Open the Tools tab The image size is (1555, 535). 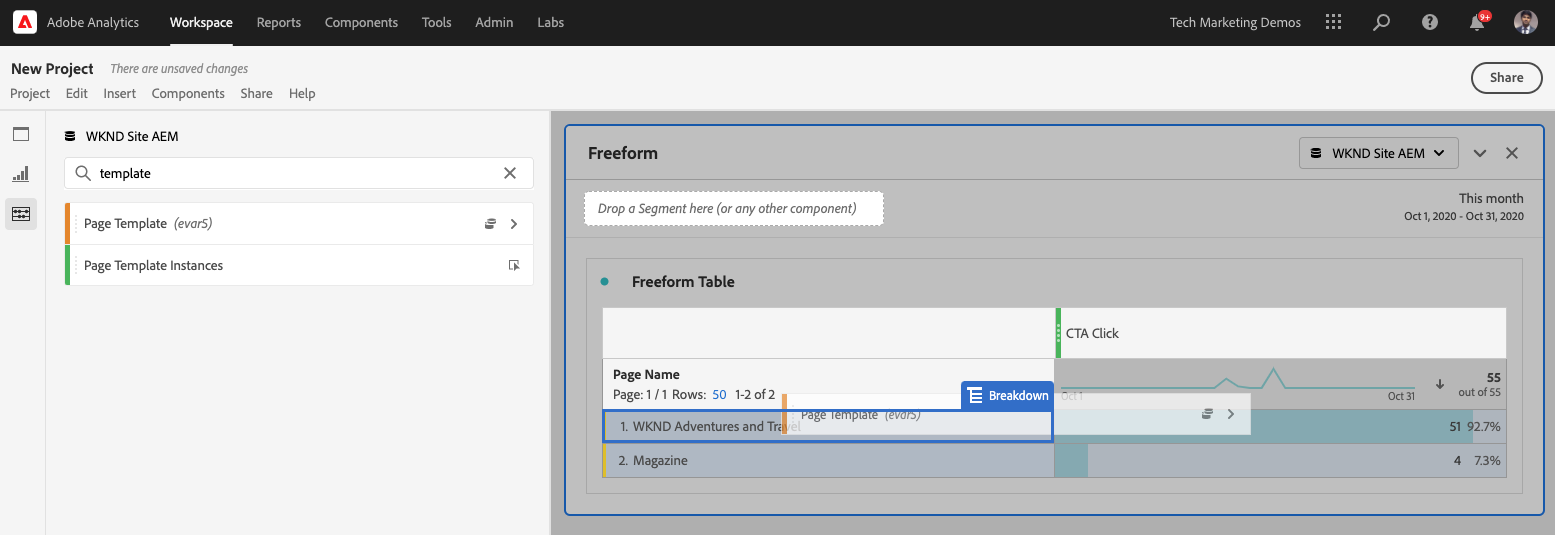pyautogui.click(x=437, y=22)
